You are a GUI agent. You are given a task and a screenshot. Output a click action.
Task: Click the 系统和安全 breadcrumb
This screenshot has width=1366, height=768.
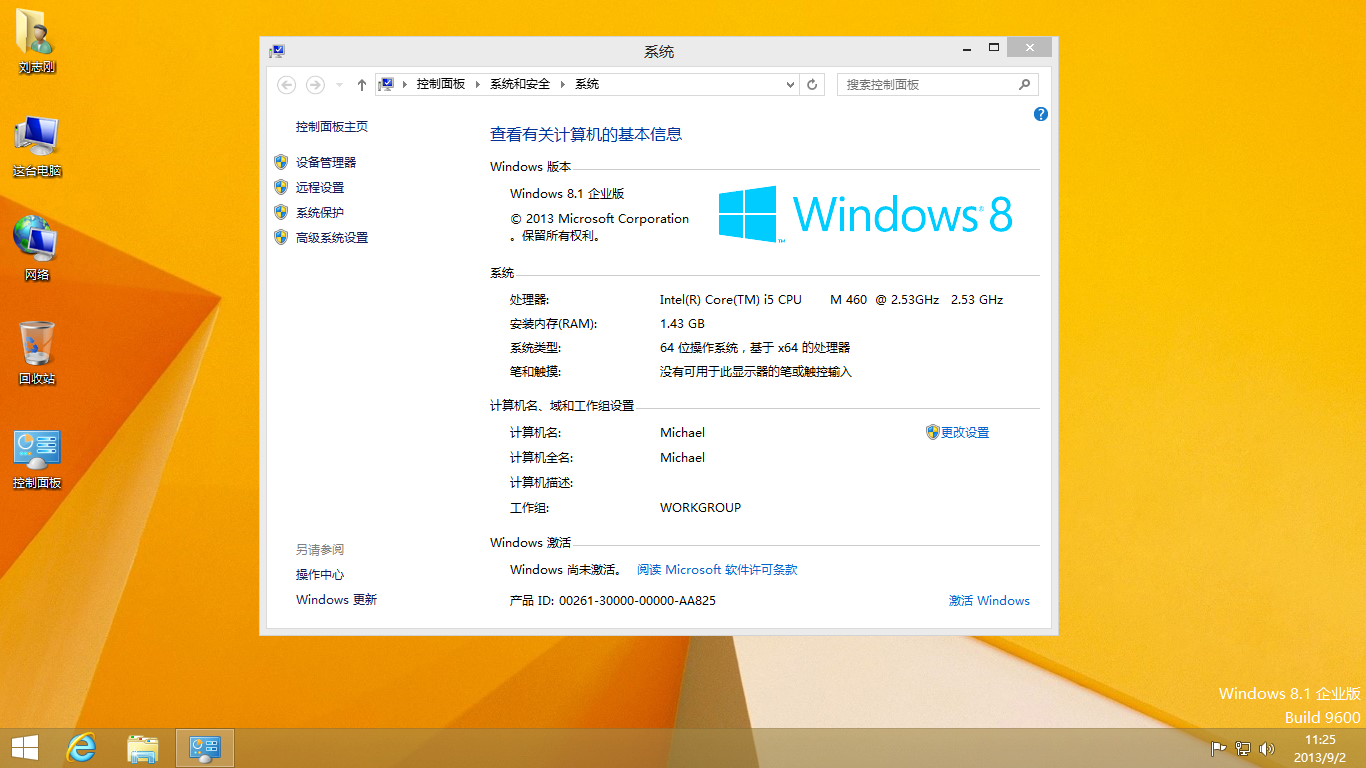coord(520,84)
